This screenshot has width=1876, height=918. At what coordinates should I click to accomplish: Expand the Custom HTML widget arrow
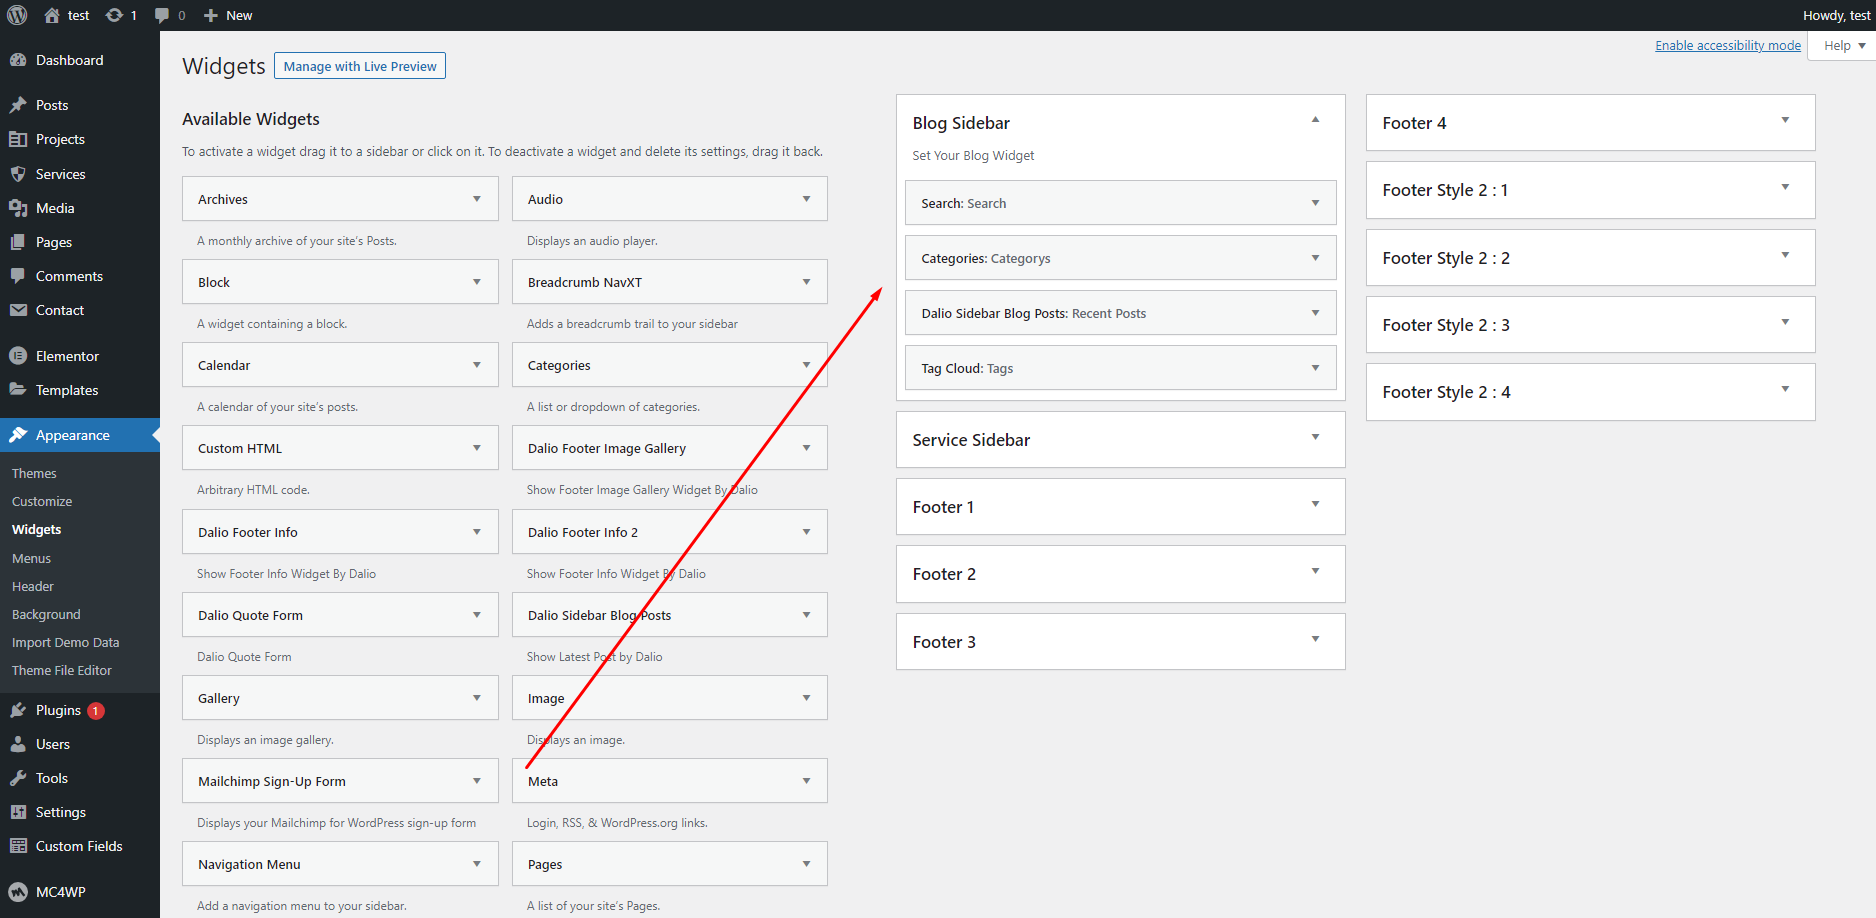477,448
